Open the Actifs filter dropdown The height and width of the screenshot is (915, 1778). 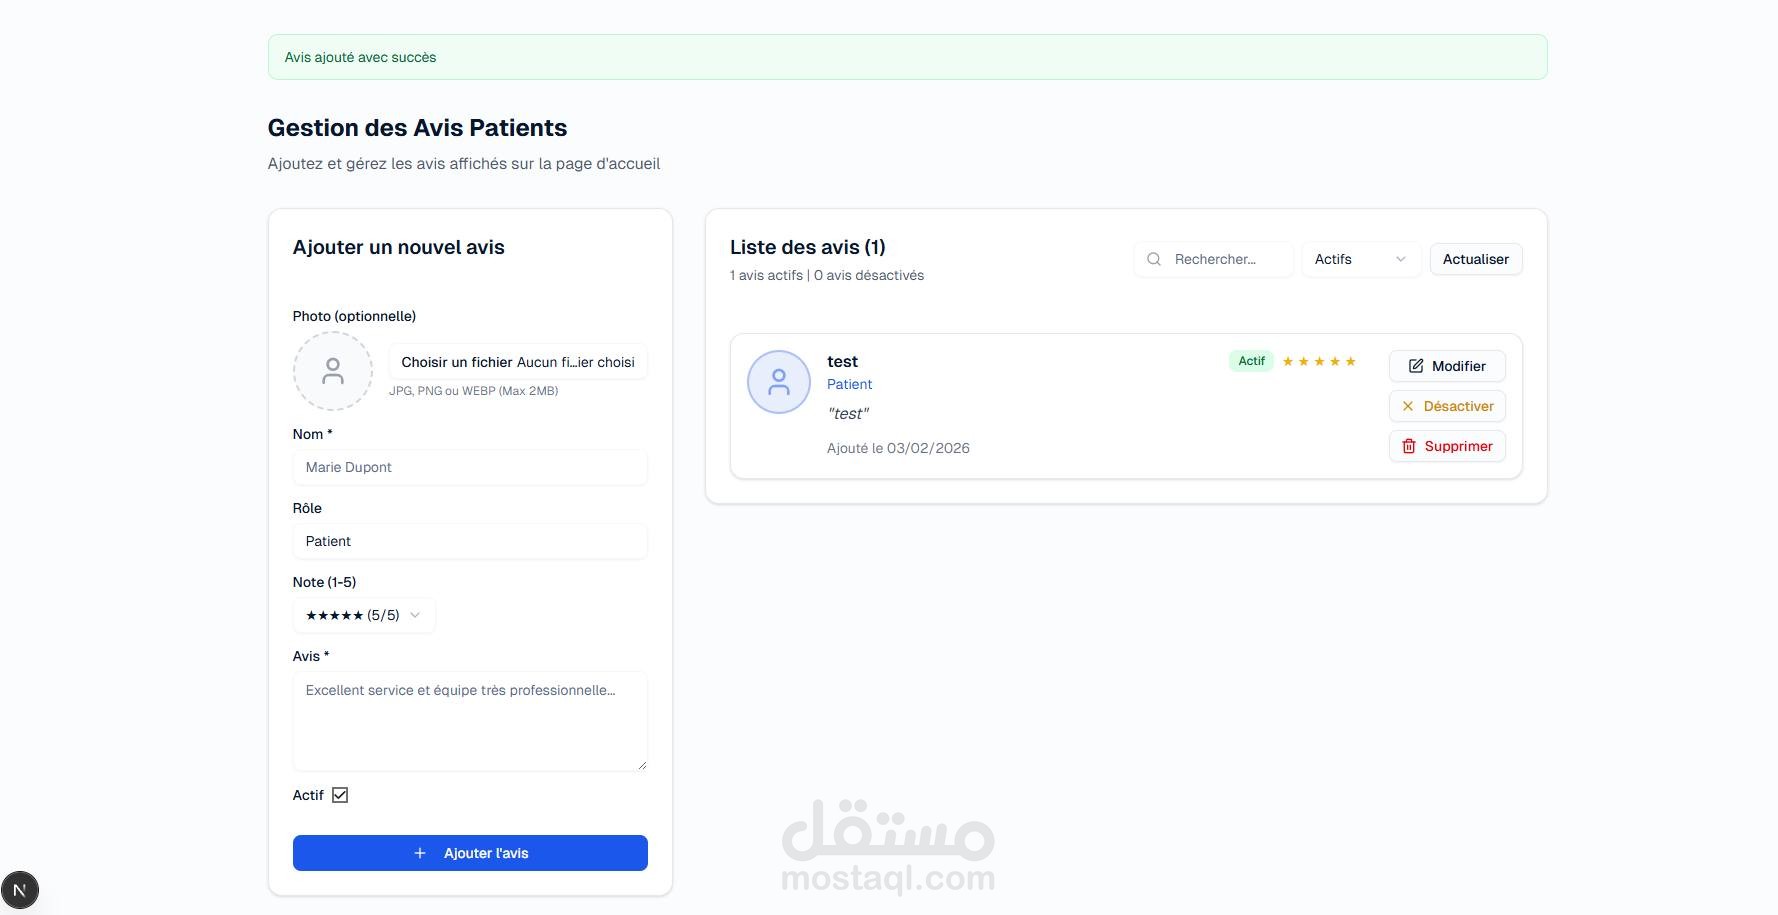[x=1361, y=259]
